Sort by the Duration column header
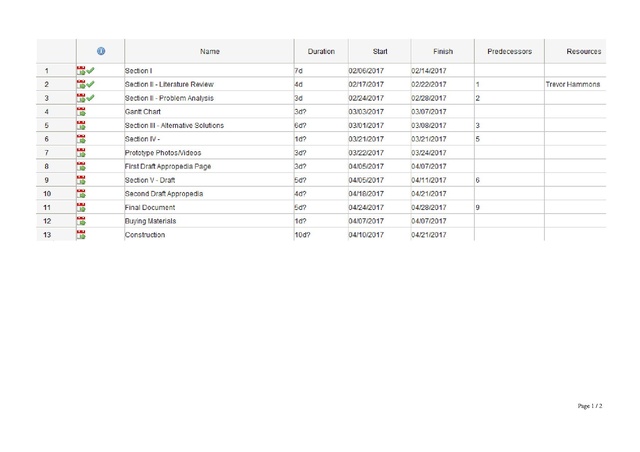 pos(321,51)
